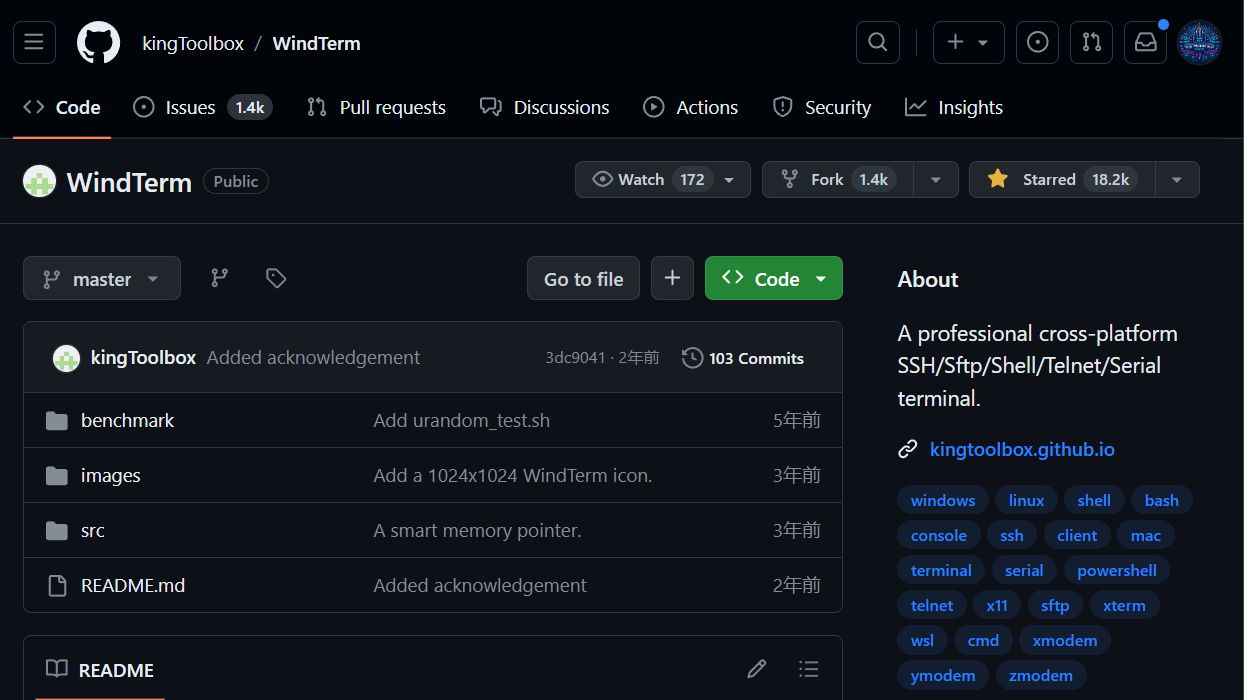Image resolution: width=1244 pixels, height=700 pixels.
Task: Open the issues circle icon in header
Action: point(1038,42)
